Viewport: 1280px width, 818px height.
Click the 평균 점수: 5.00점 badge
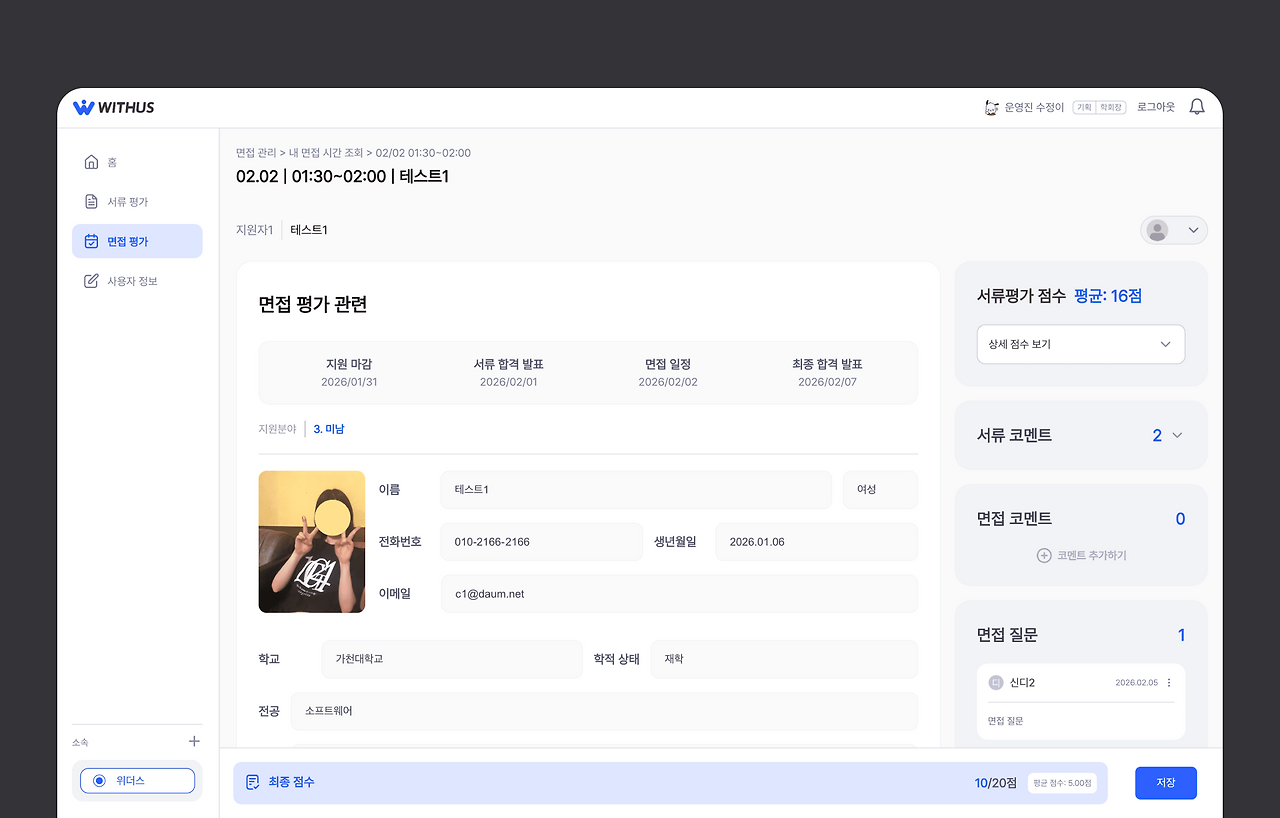click(1063, 783)
